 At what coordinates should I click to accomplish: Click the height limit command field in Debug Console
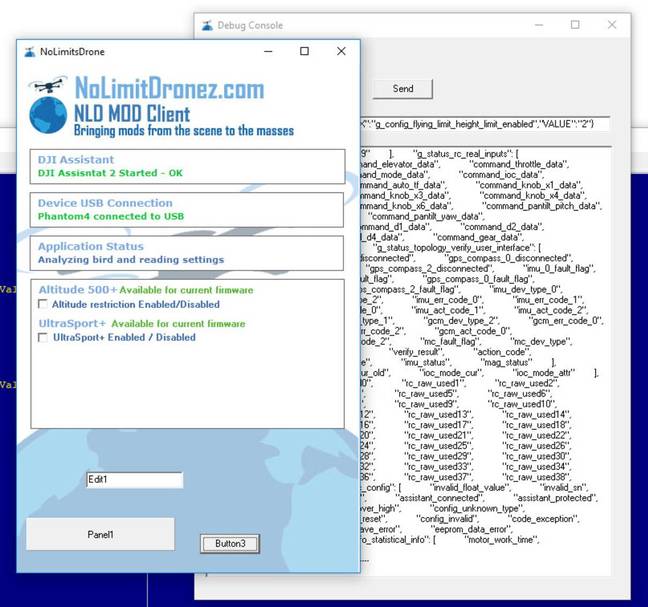(x=485, y=124)
